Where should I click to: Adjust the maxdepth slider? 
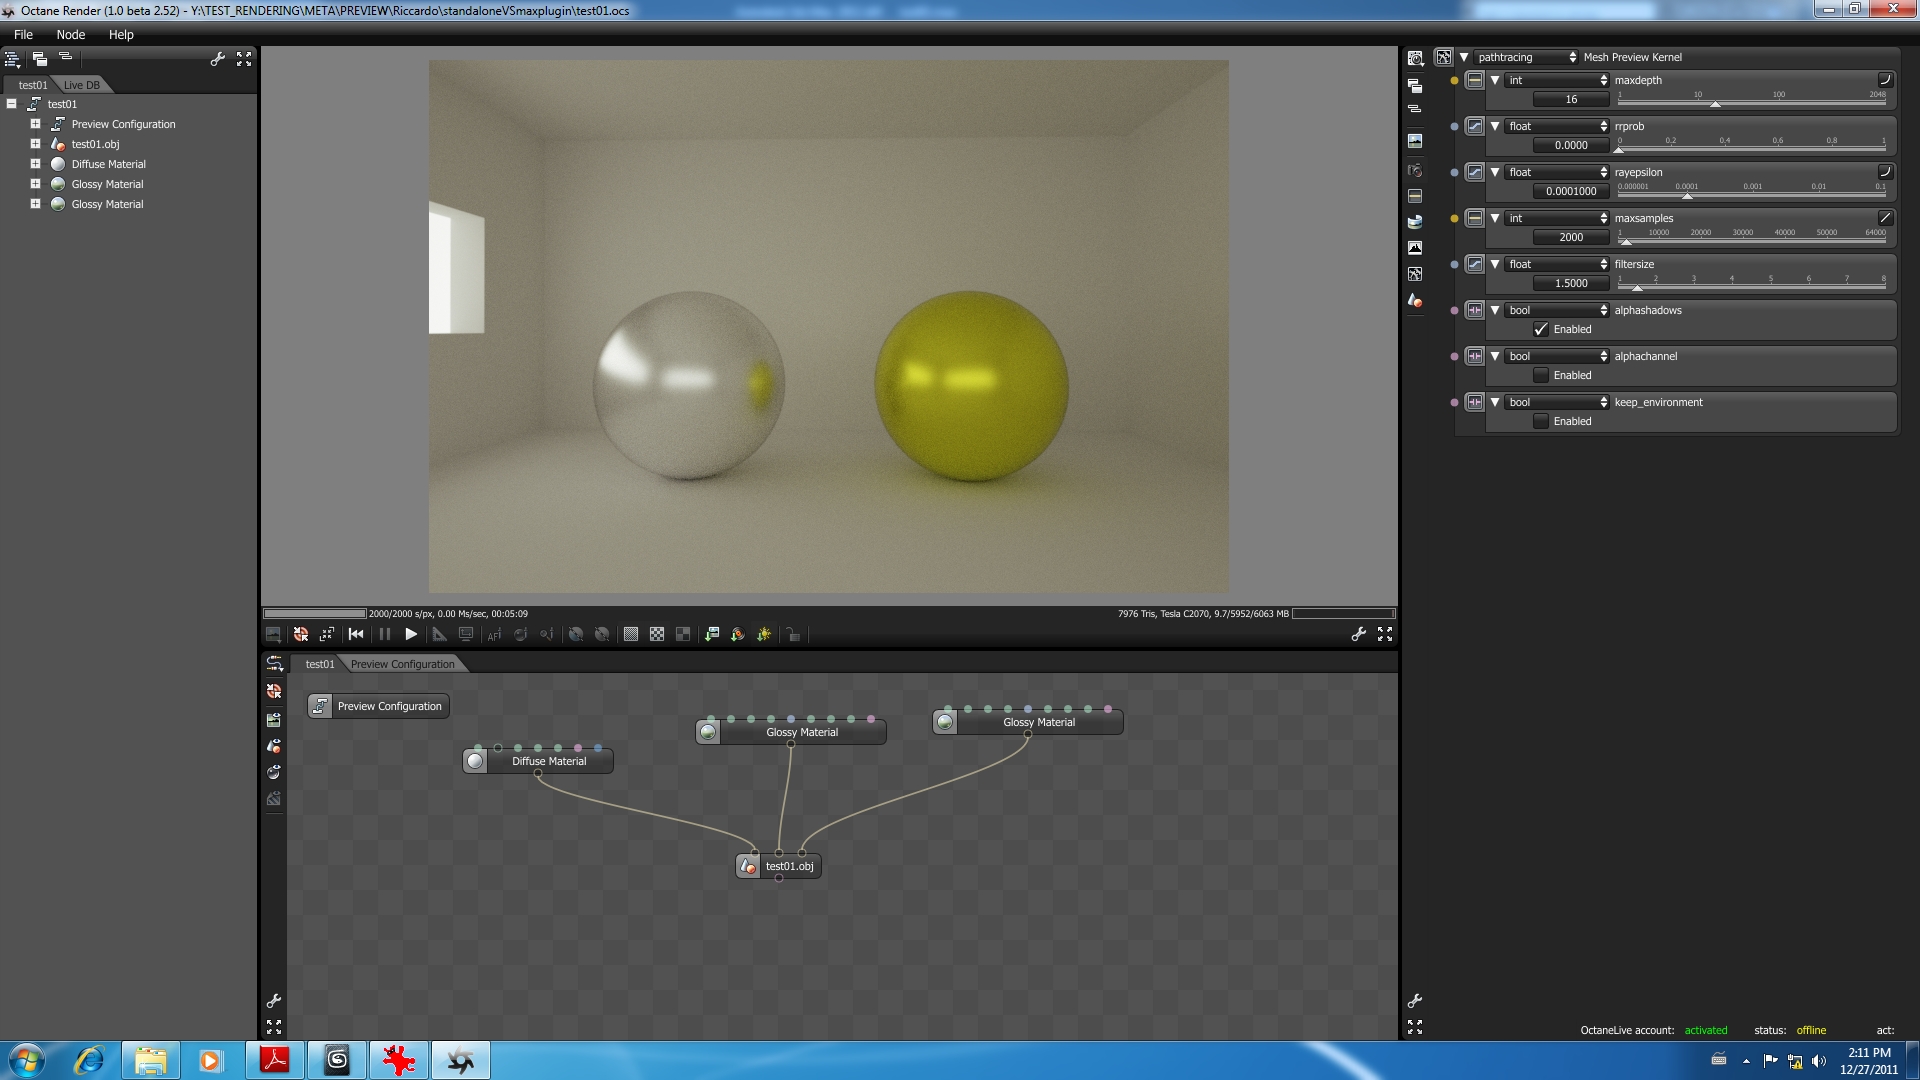1715,104
